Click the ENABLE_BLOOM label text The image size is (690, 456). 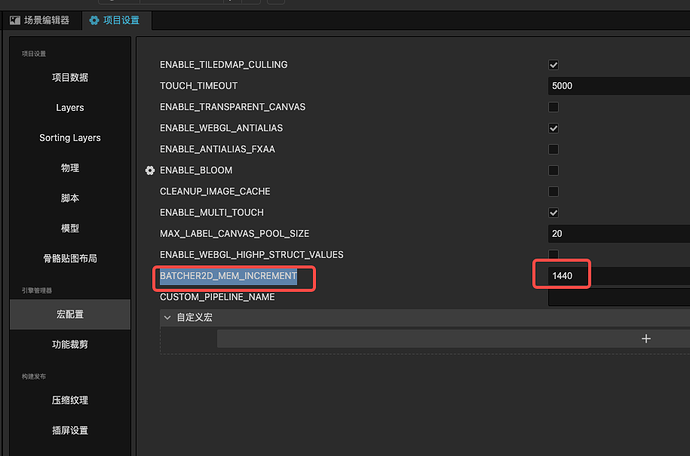(196, 170)
